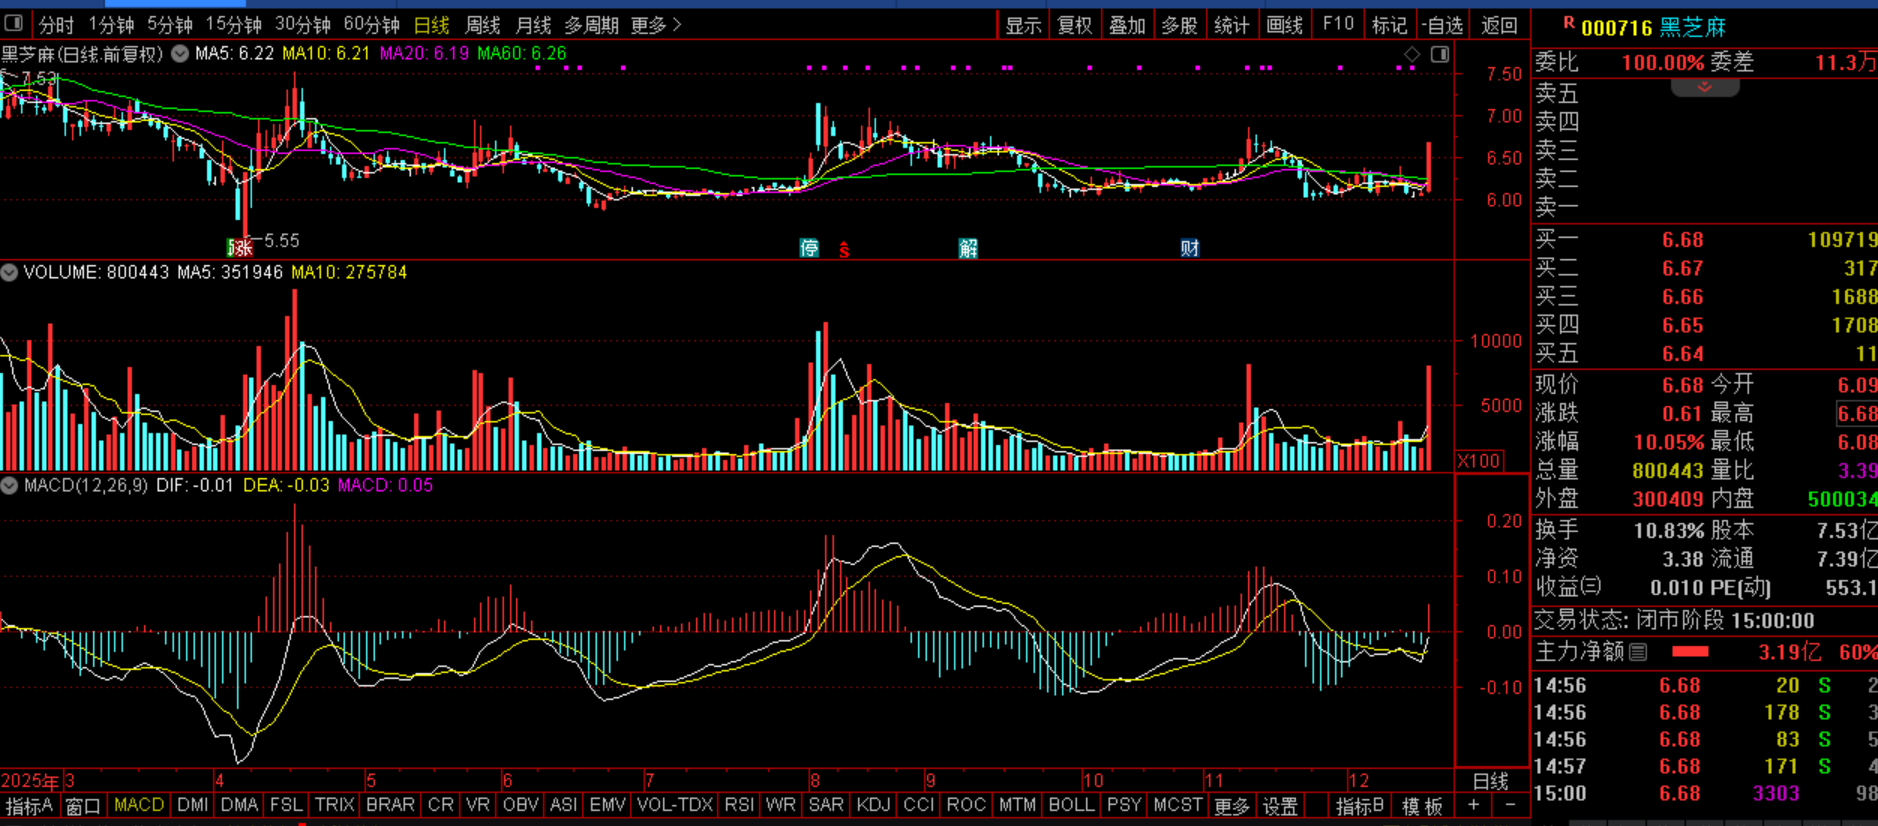Select the KDJ indicator tab
Screen dimensions: 1878x826
click(x=873, y=805)
